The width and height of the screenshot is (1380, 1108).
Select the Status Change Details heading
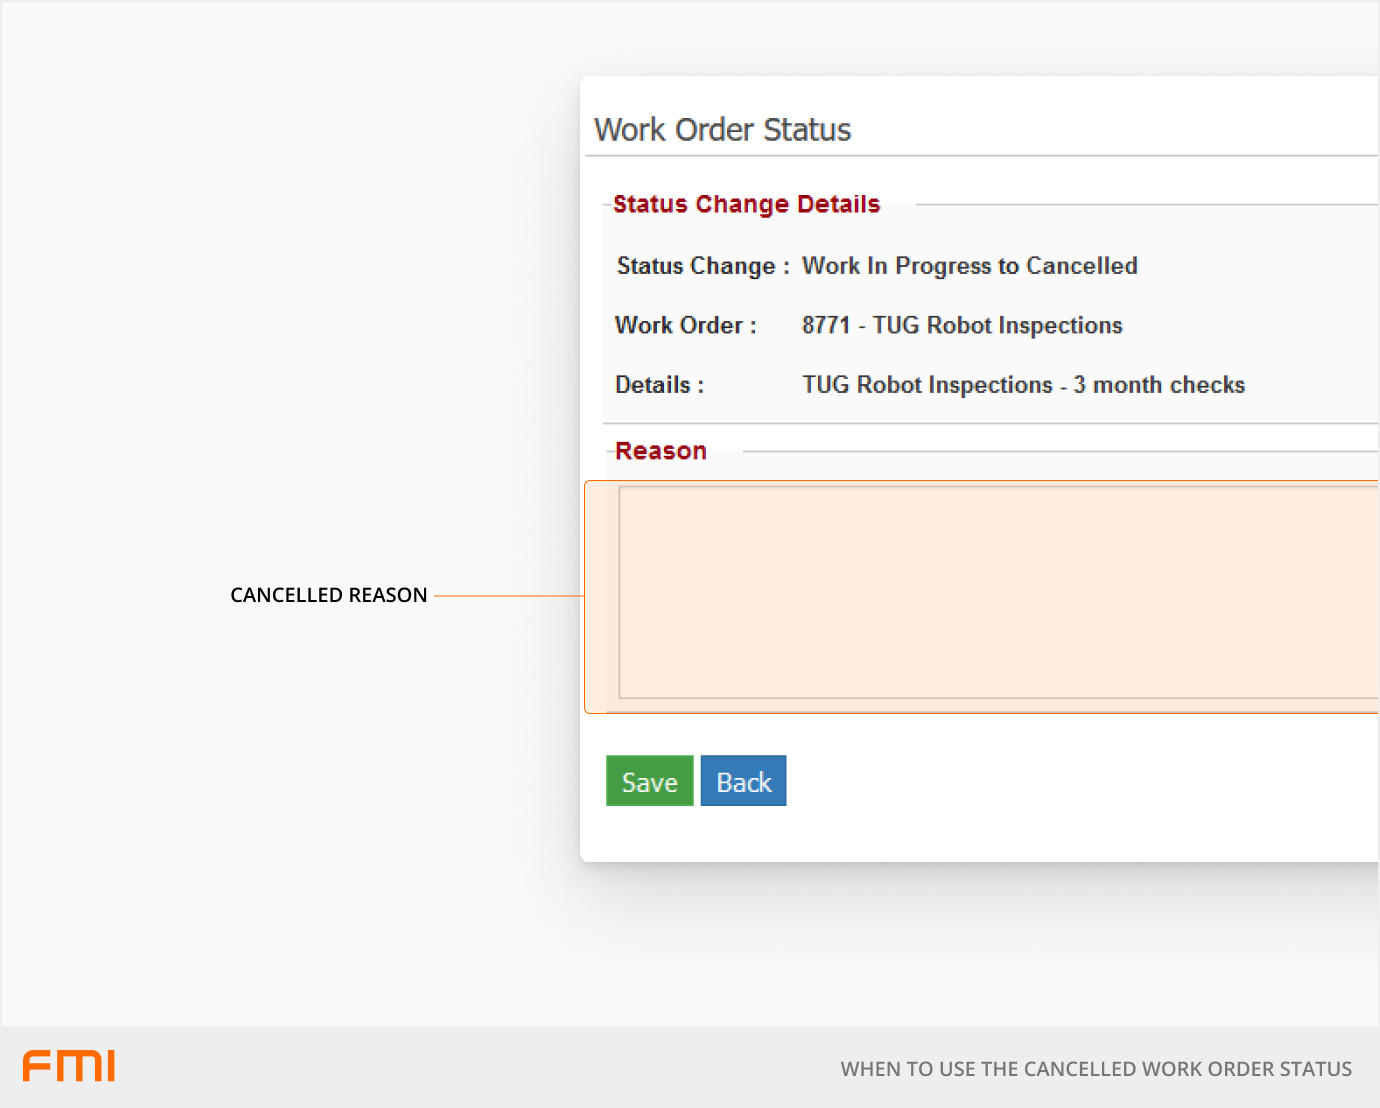pos(746,204)
